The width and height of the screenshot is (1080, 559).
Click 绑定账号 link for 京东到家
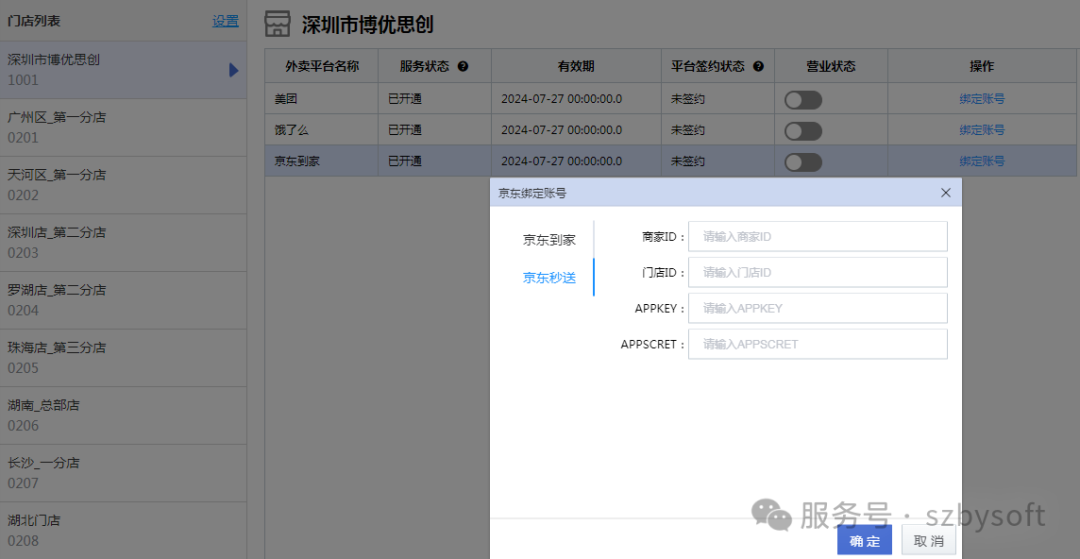[x=982, y=161]
